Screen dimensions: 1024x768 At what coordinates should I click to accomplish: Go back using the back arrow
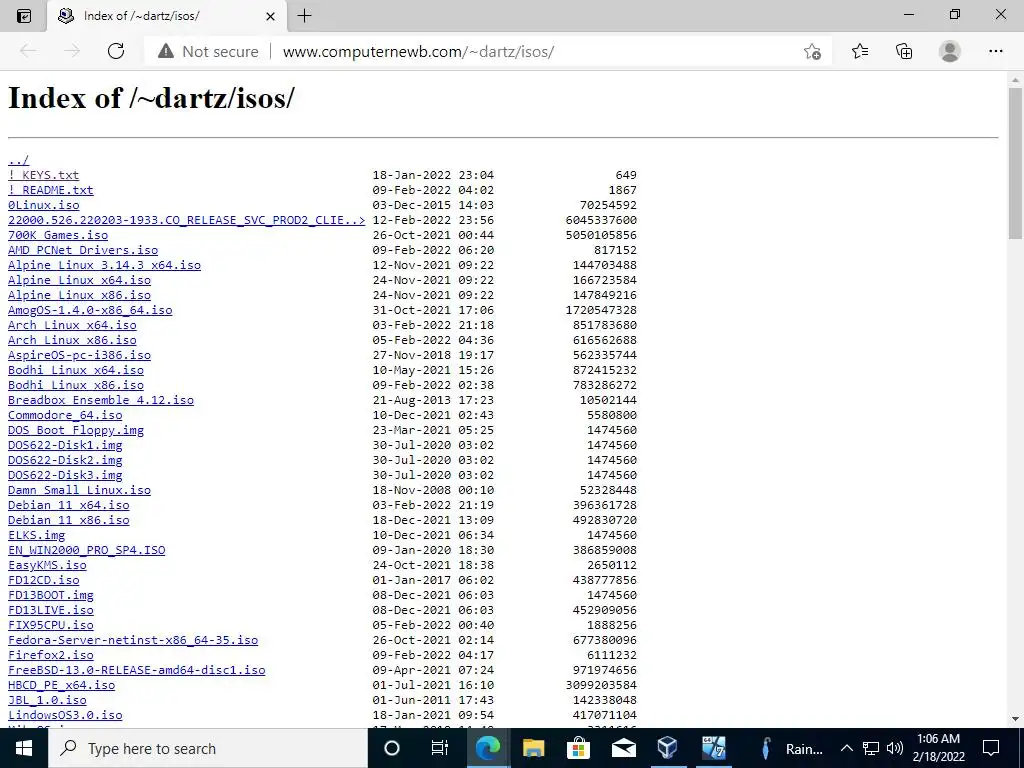tap(28, 51)
